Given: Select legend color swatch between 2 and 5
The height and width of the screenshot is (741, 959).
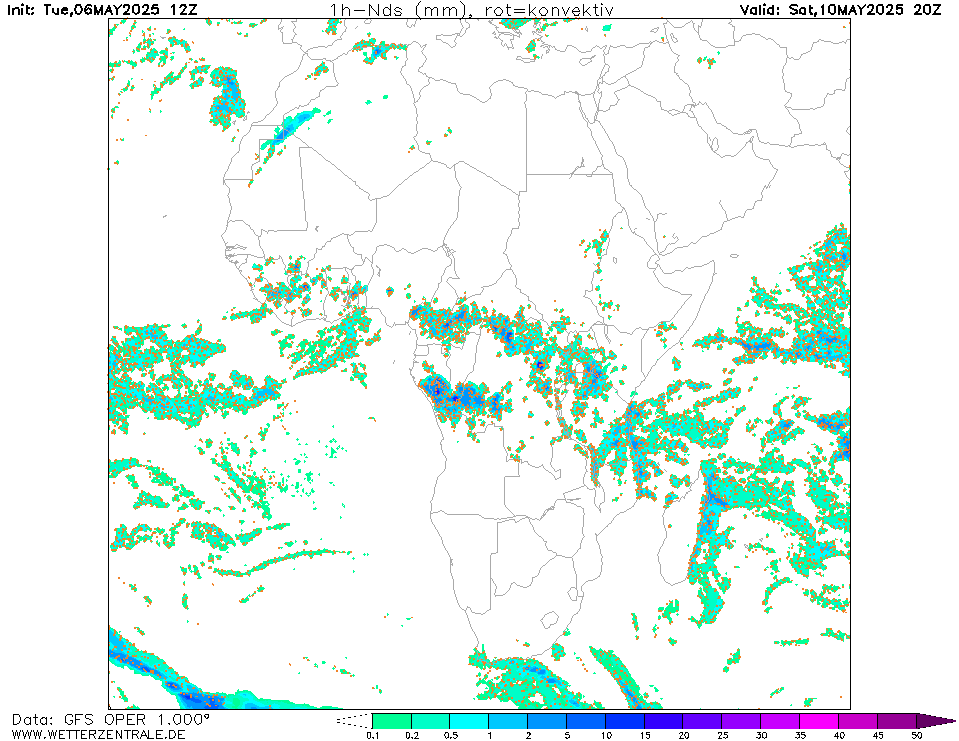Looking at the screenshot, I should coord(547,721).
